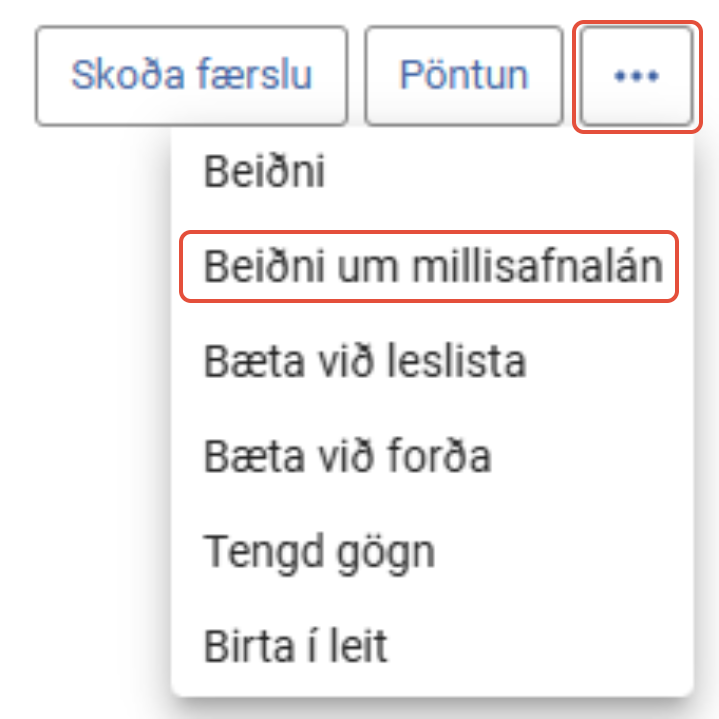Viewport: 719px width, 719px height.
Task: Show related records via Tengd gögn
Action: [x=319, y=550]
